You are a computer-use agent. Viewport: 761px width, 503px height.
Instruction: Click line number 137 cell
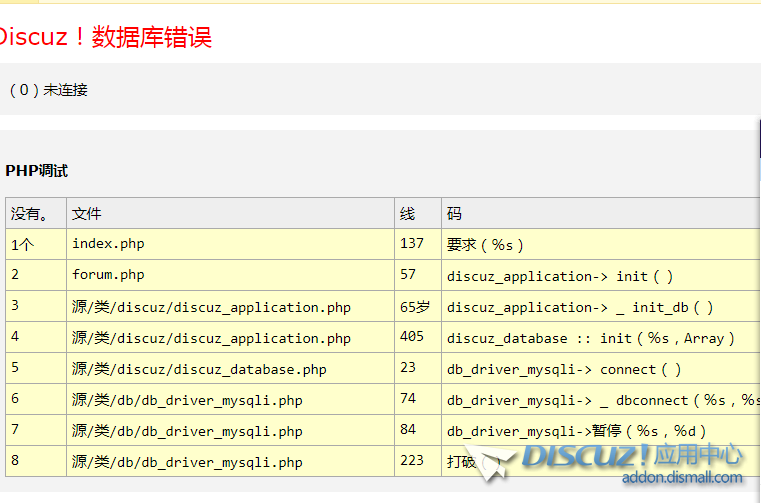[412, 244]
